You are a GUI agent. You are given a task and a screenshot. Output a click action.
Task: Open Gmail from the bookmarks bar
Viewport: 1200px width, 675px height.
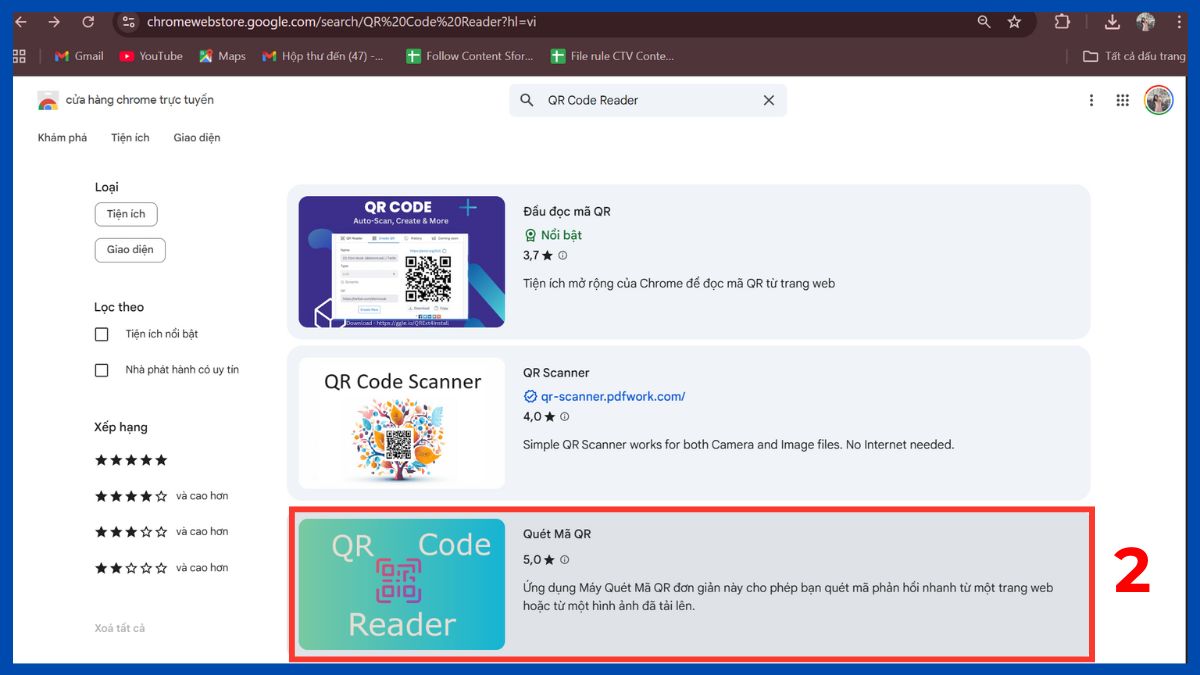(77, 56)
